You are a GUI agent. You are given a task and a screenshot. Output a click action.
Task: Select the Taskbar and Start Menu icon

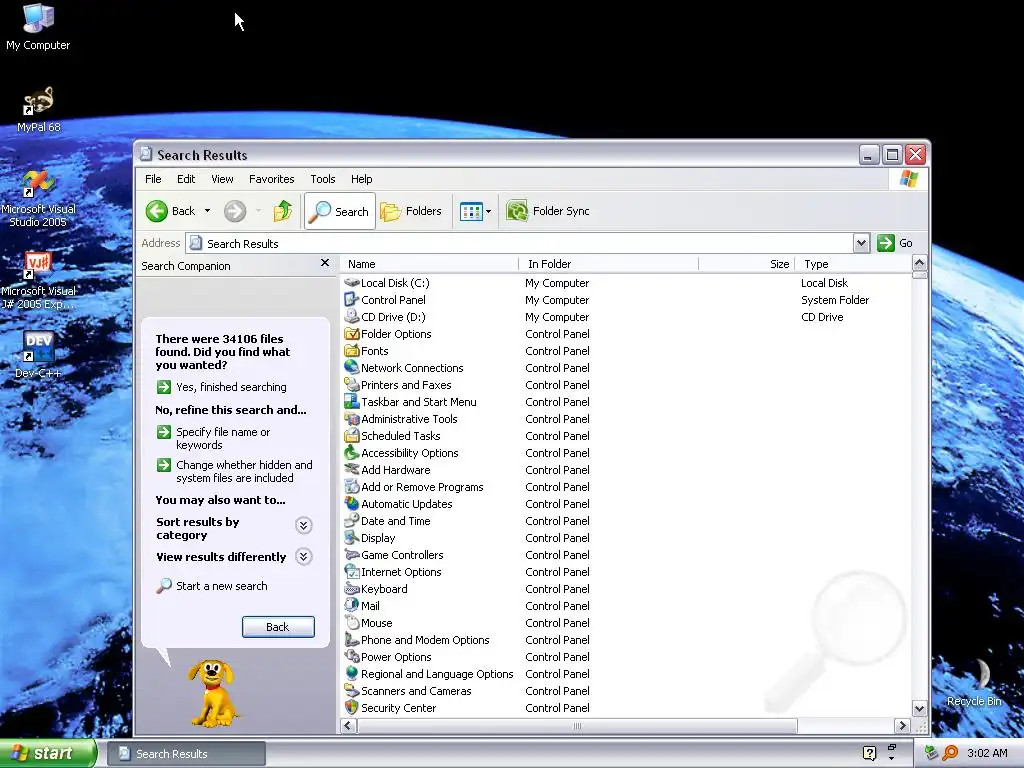(x=352, y=402)
